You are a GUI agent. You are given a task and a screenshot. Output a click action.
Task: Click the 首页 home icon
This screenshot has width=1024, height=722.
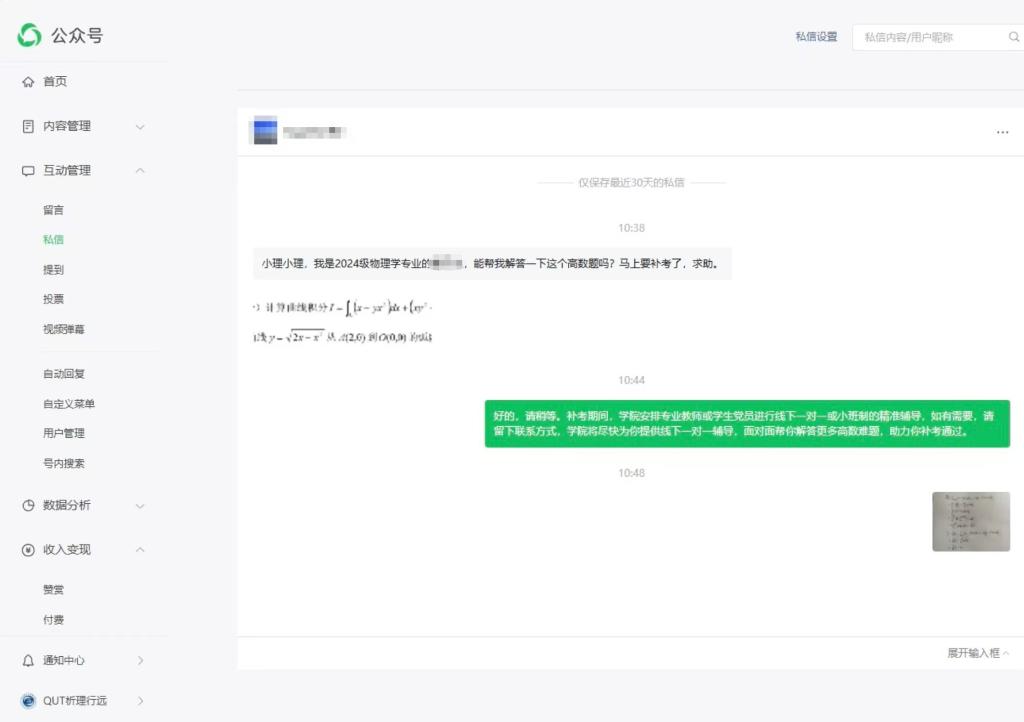(28, 82)
